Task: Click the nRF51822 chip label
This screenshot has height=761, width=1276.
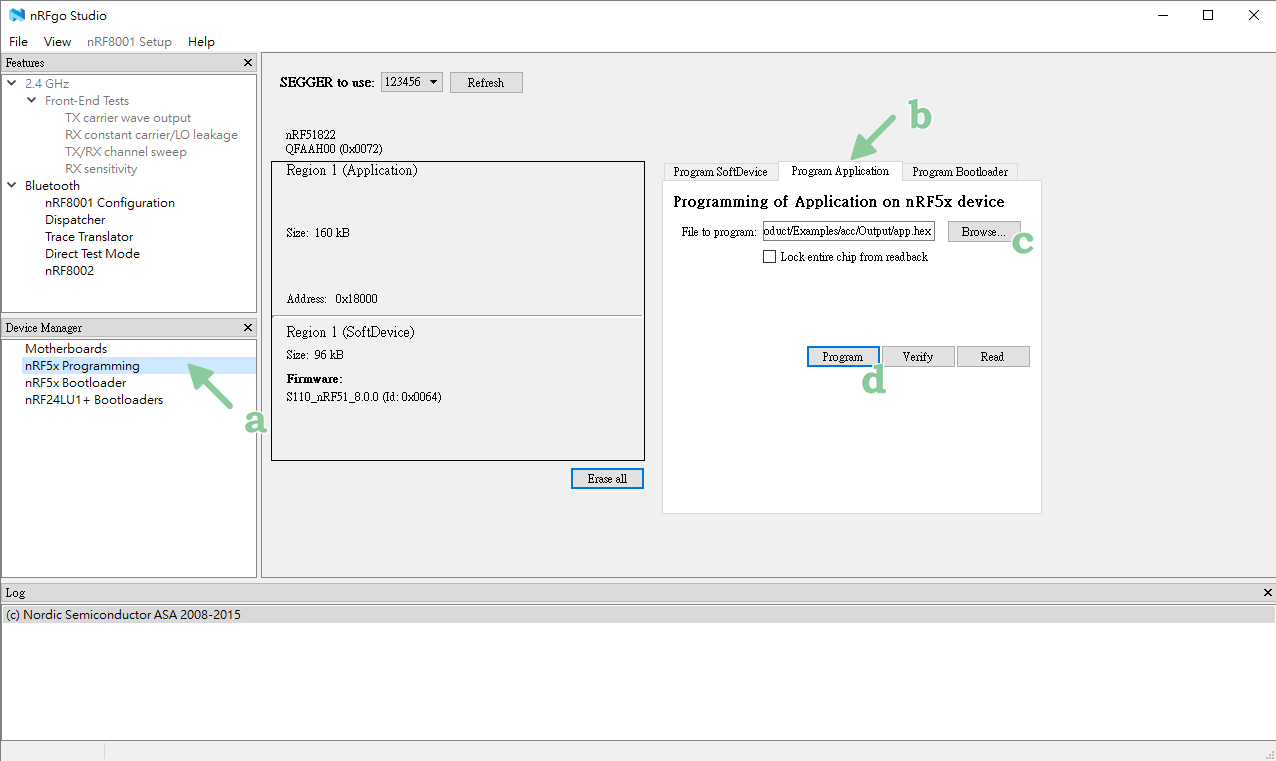Action: [x=310, y=135]
